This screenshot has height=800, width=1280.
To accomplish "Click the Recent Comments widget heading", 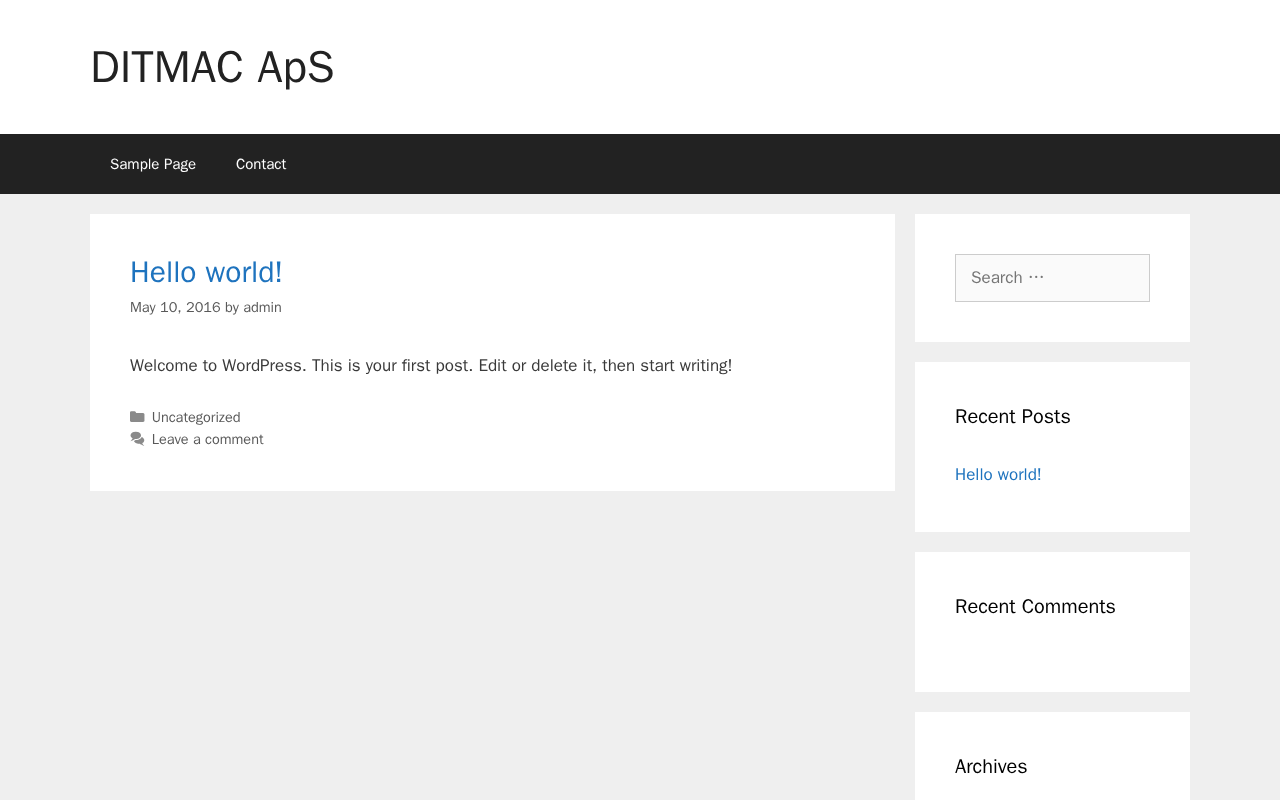I will (1035, 606).
